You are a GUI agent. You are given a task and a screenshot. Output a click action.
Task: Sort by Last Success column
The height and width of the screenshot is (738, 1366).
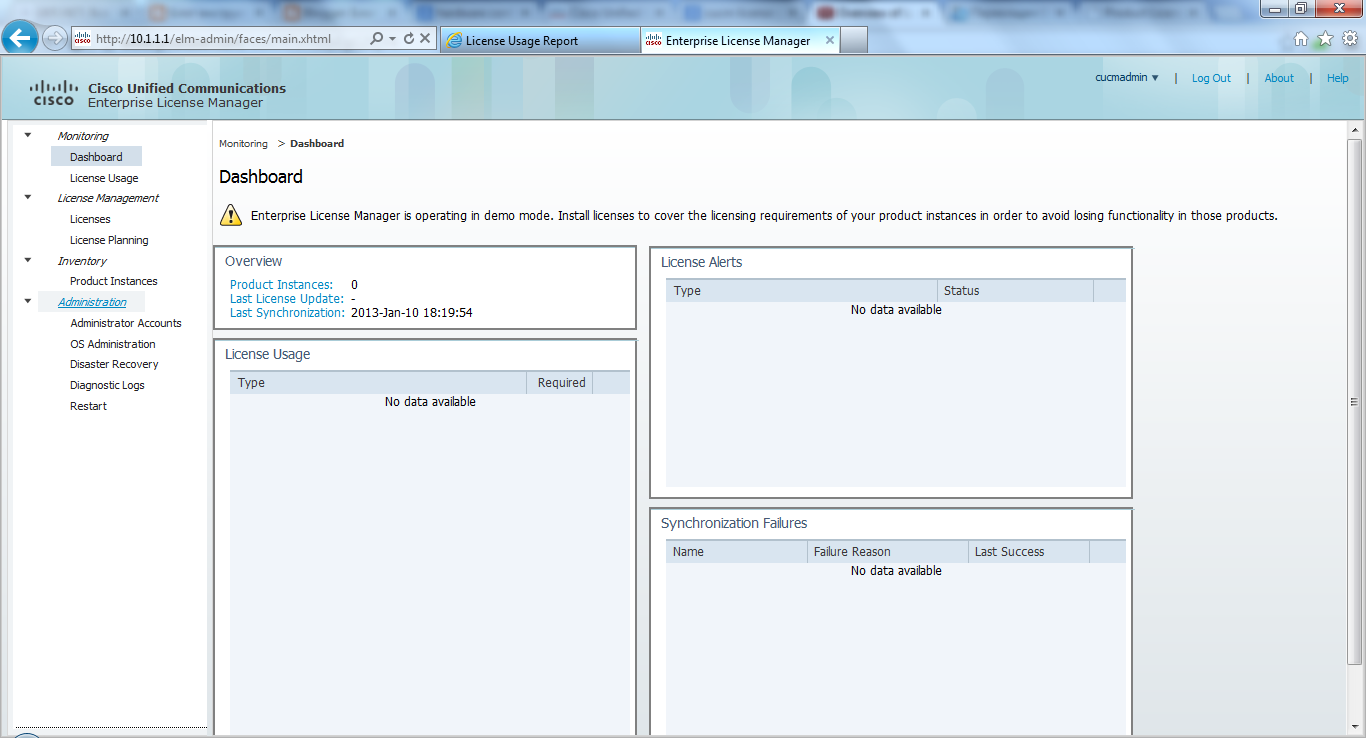[1028, 552]
